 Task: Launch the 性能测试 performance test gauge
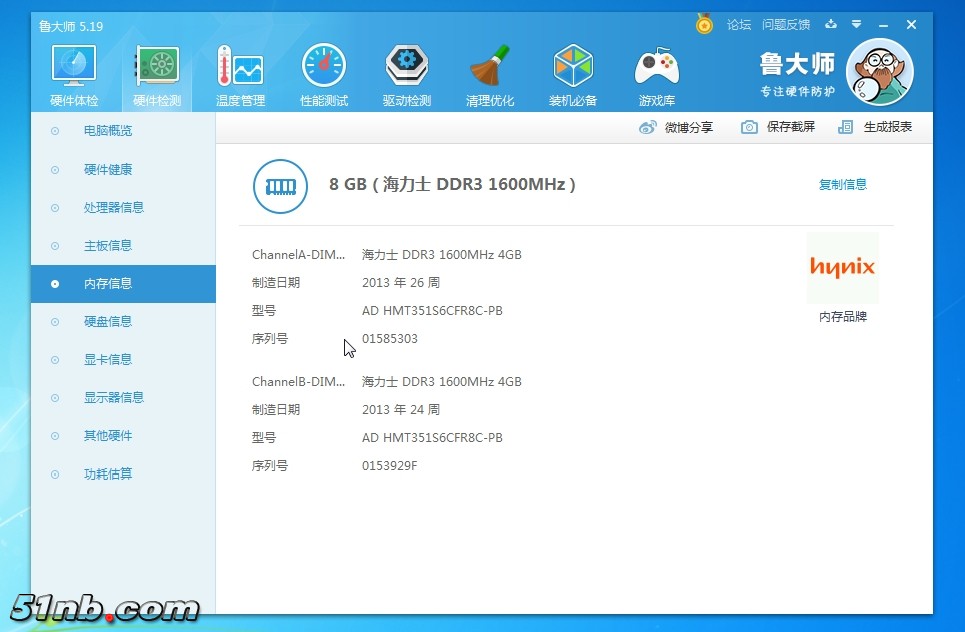point(324,75)
